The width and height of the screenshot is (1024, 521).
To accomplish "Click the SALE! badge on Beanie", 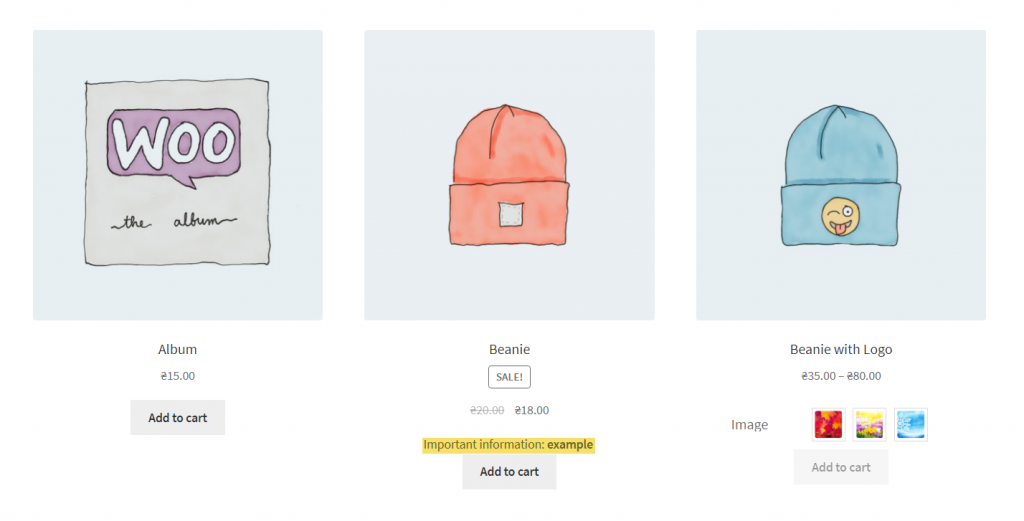I will click(509, 377).
